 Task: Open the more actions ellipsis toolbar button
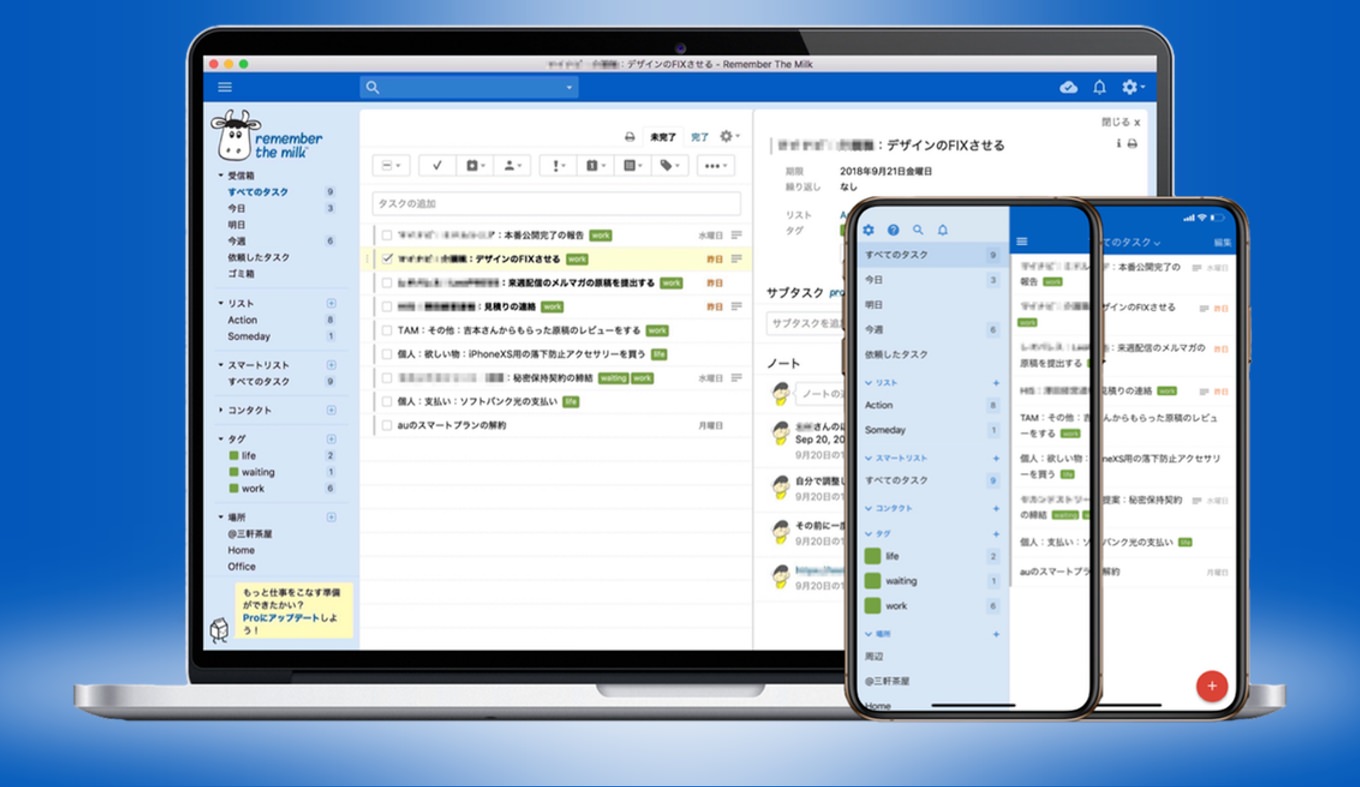(x=715, y=165)
